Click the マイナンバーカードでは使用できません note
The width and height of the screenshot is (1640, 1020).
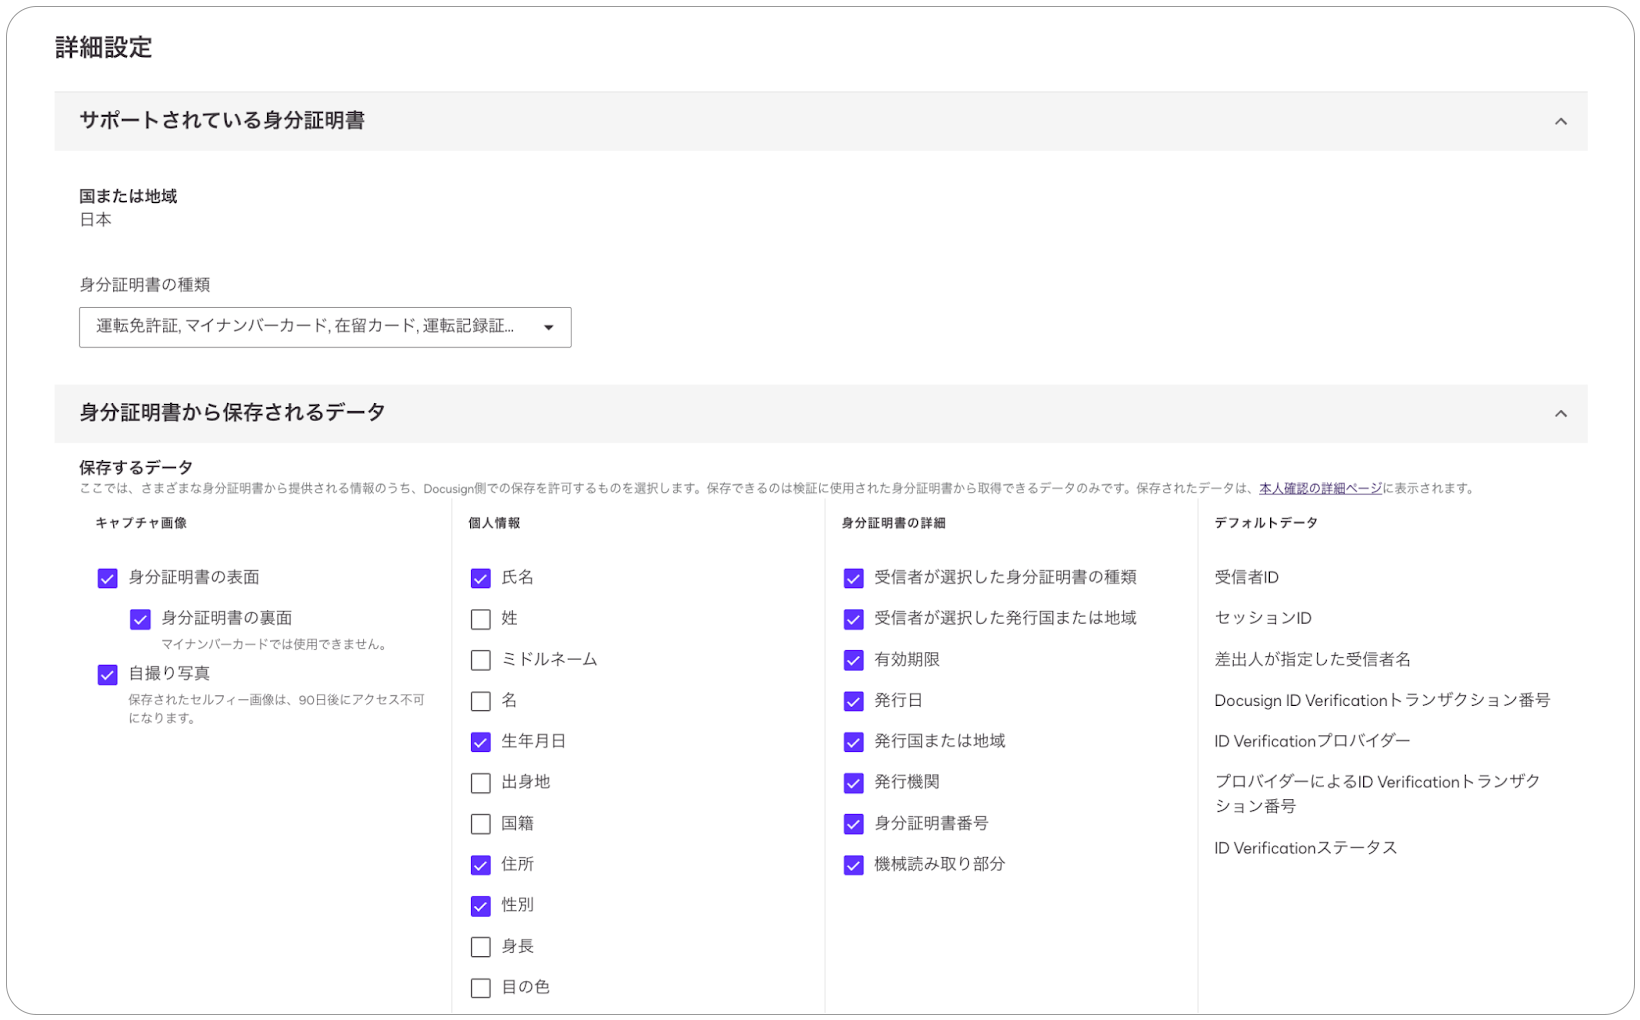[275, 644]
